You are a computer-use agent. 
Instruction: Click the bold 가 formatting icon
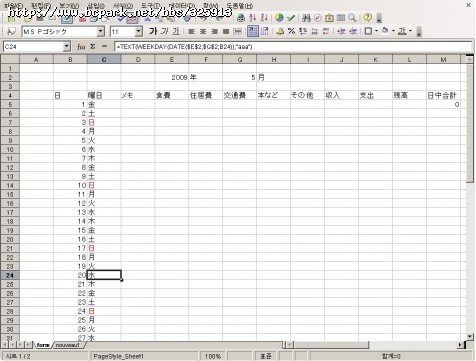[x=153, y=31]
